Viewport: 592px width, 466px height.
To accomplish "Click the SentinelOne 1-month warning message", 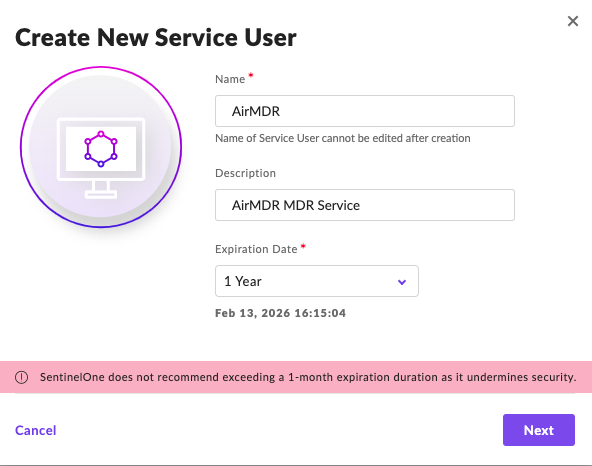I will coord(308,377).
